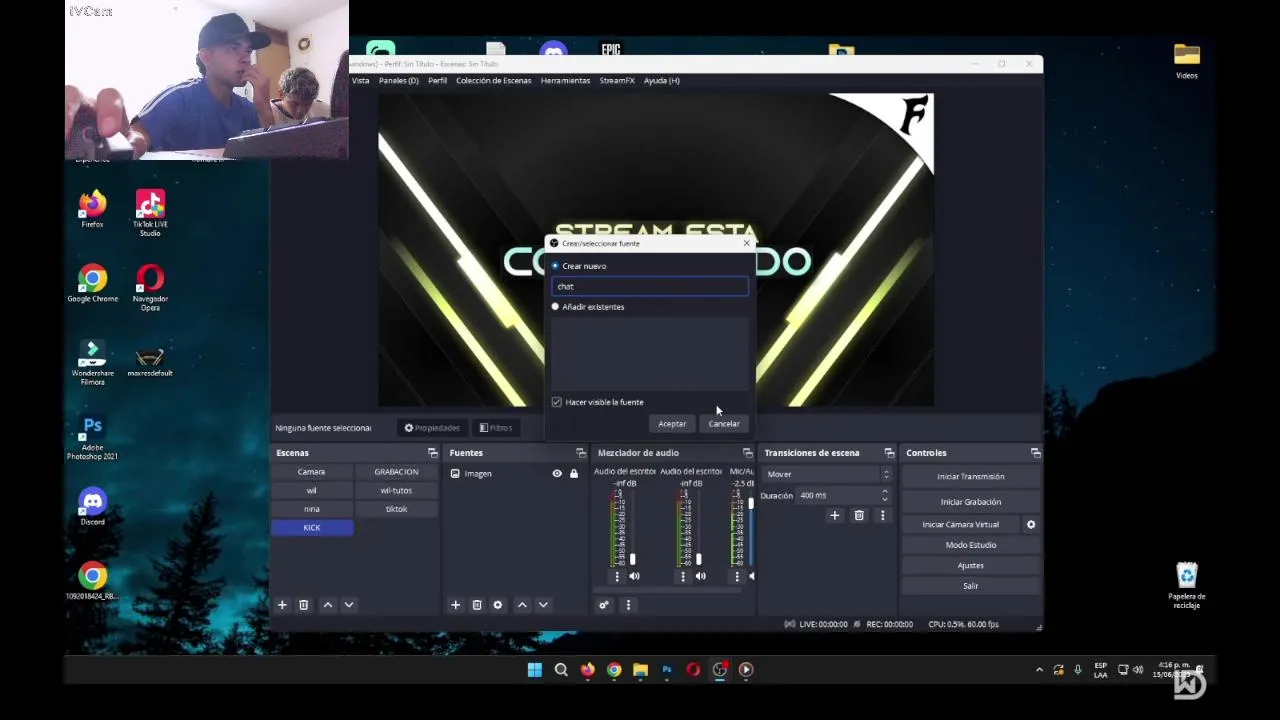This screenshot has height=720, width=1280.
Task: Click Iniciar Transmisión button
Action: coord(970,477)
